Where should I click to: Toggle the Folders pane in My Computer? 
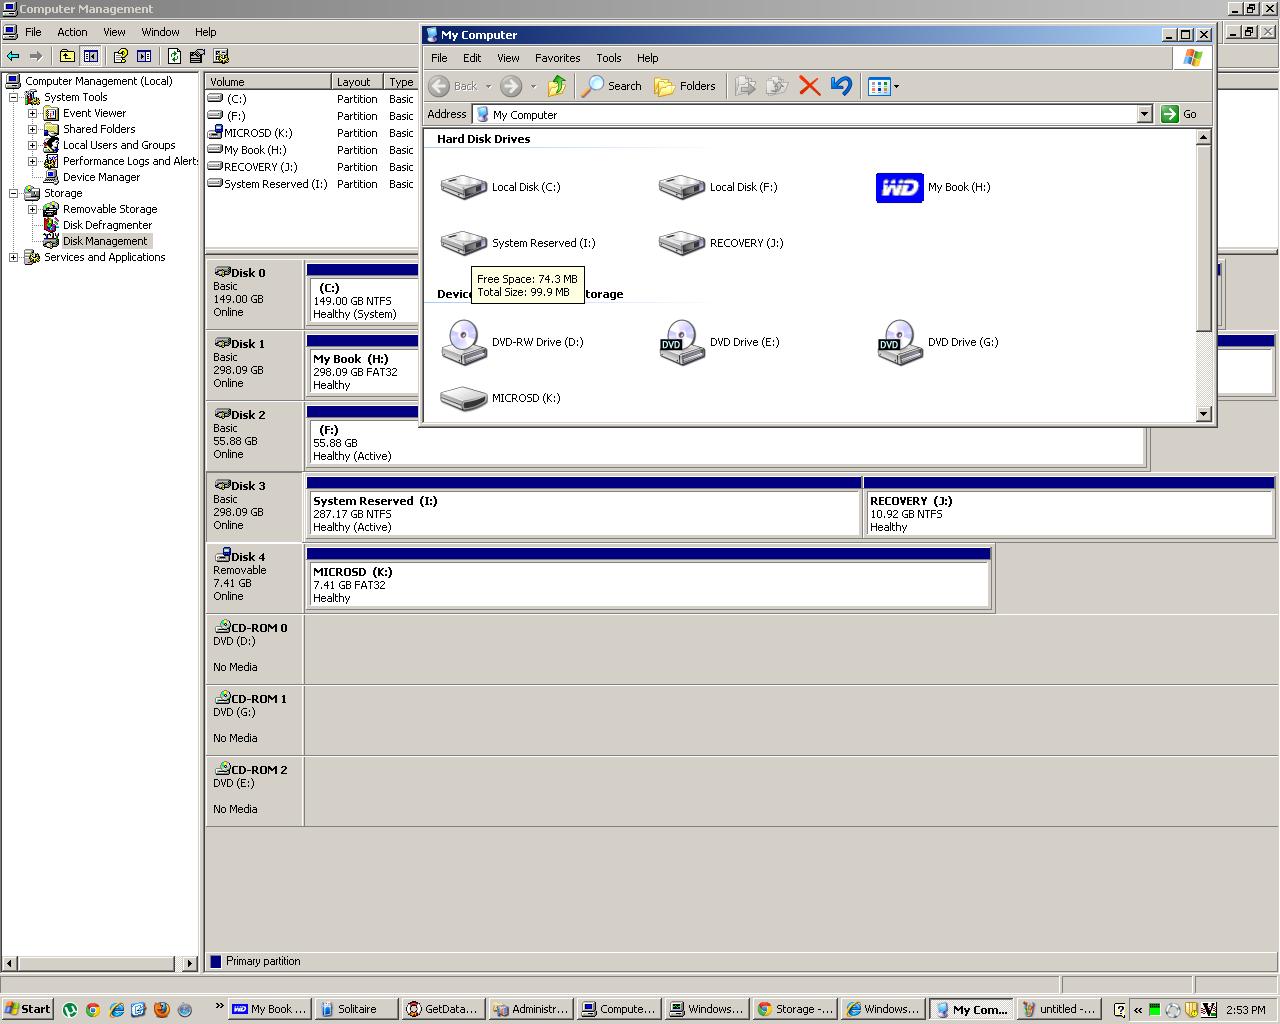pos(685,86)
